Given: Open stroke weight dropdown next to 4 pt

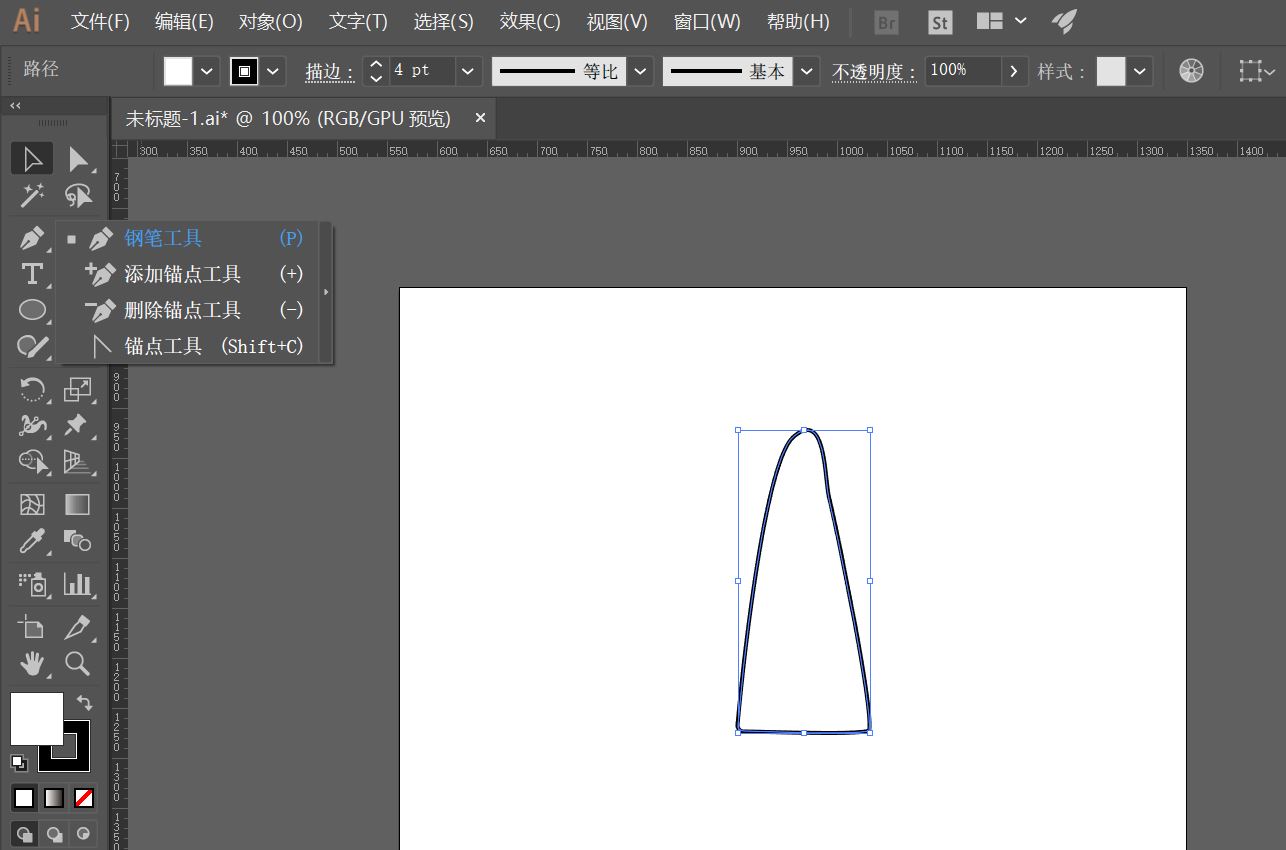Looking at the screenshot, I should (468, 71).
